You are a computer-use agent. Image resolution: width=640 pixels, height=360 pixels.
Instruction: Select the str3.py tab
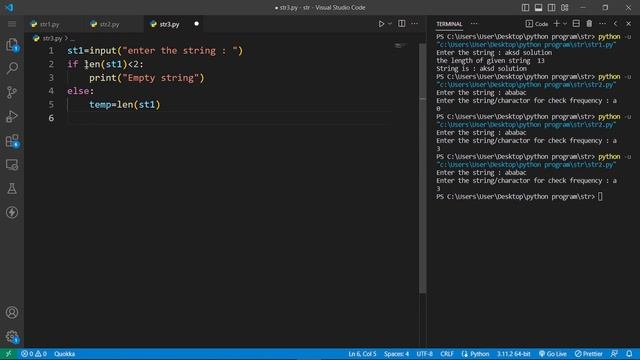pyautogui.click(x=169, y=24)
